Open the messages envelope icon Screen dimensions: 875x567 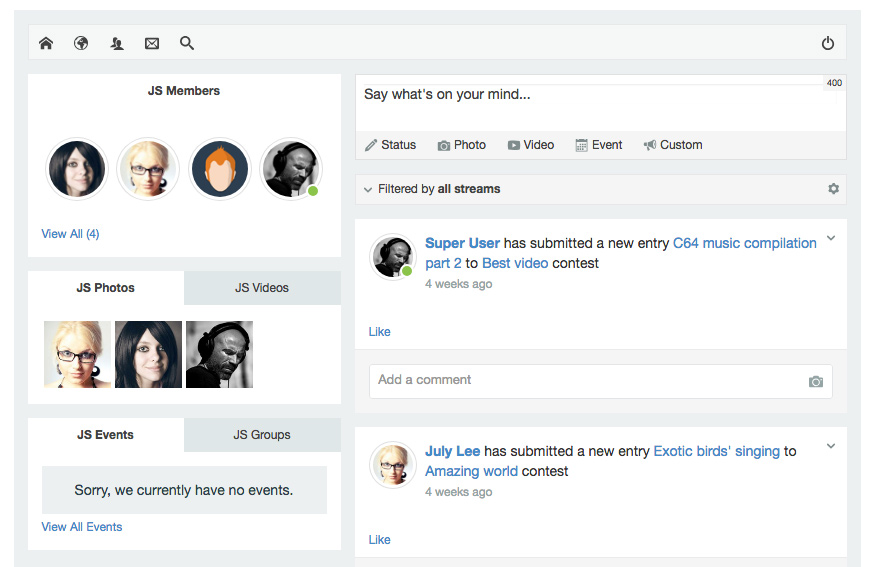coord(152,43)
